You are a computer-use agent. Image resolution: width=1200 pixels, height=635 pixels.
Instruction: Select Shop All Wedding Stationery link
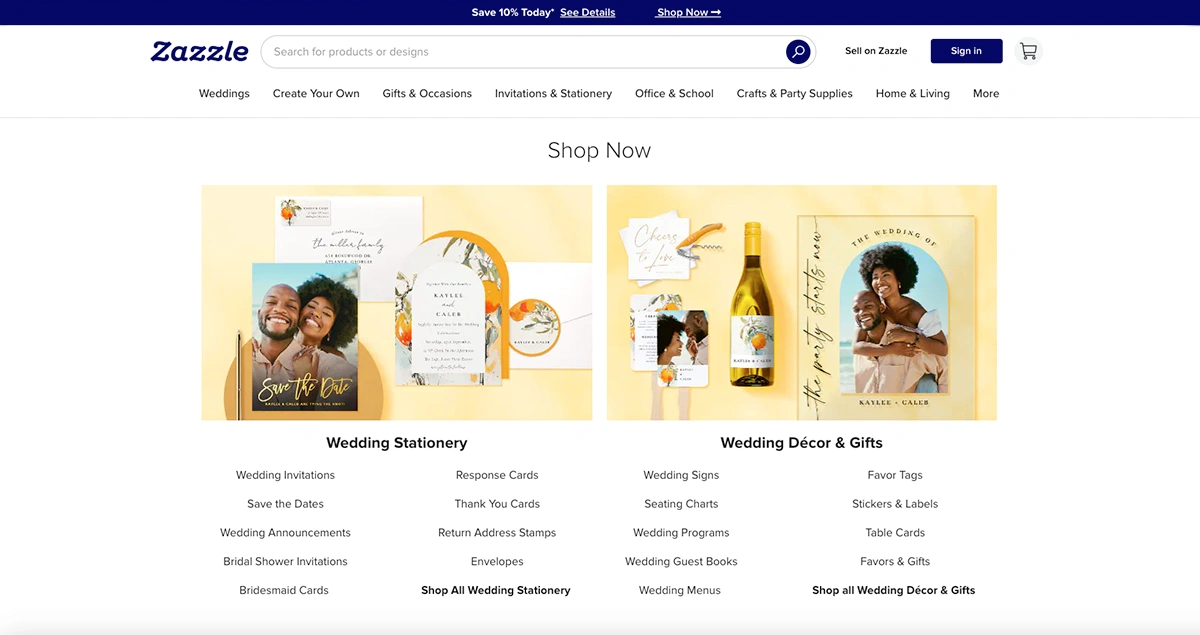point(495,590)
